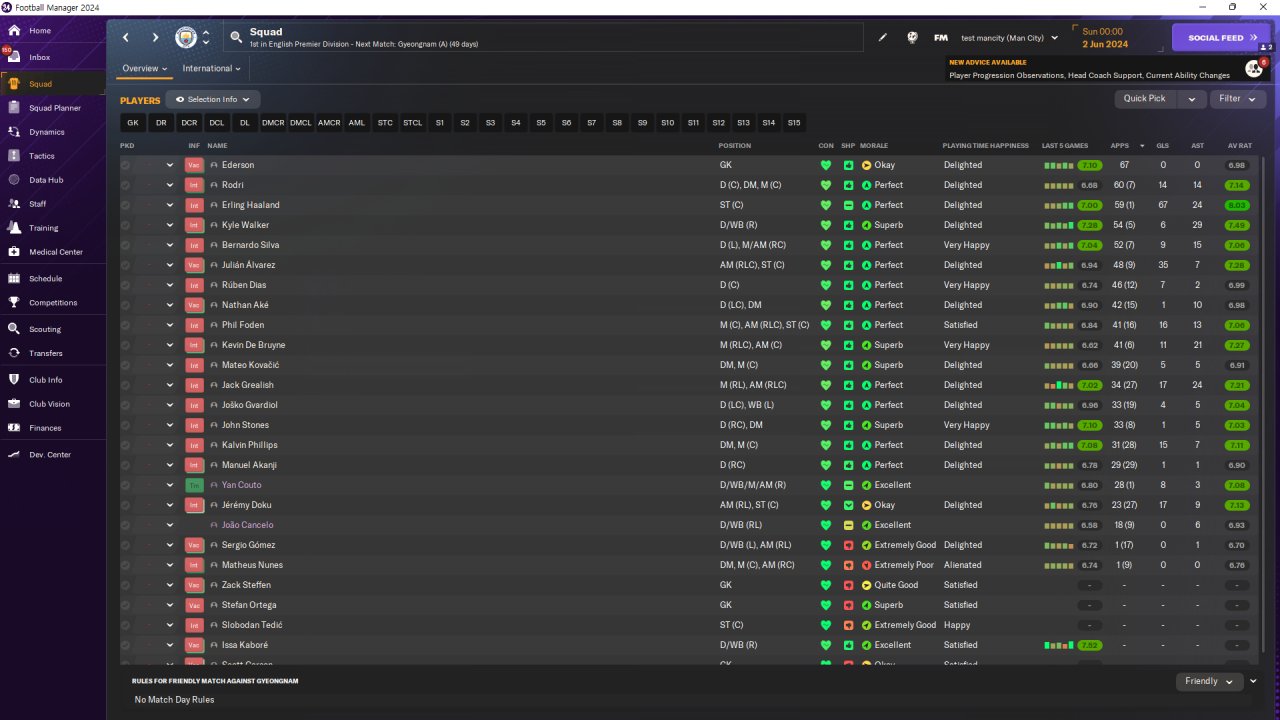This screenshot has width=1280, height=720.
Task: Open the Friendly match rules dropdown
Action: [x=1209, y=681]
